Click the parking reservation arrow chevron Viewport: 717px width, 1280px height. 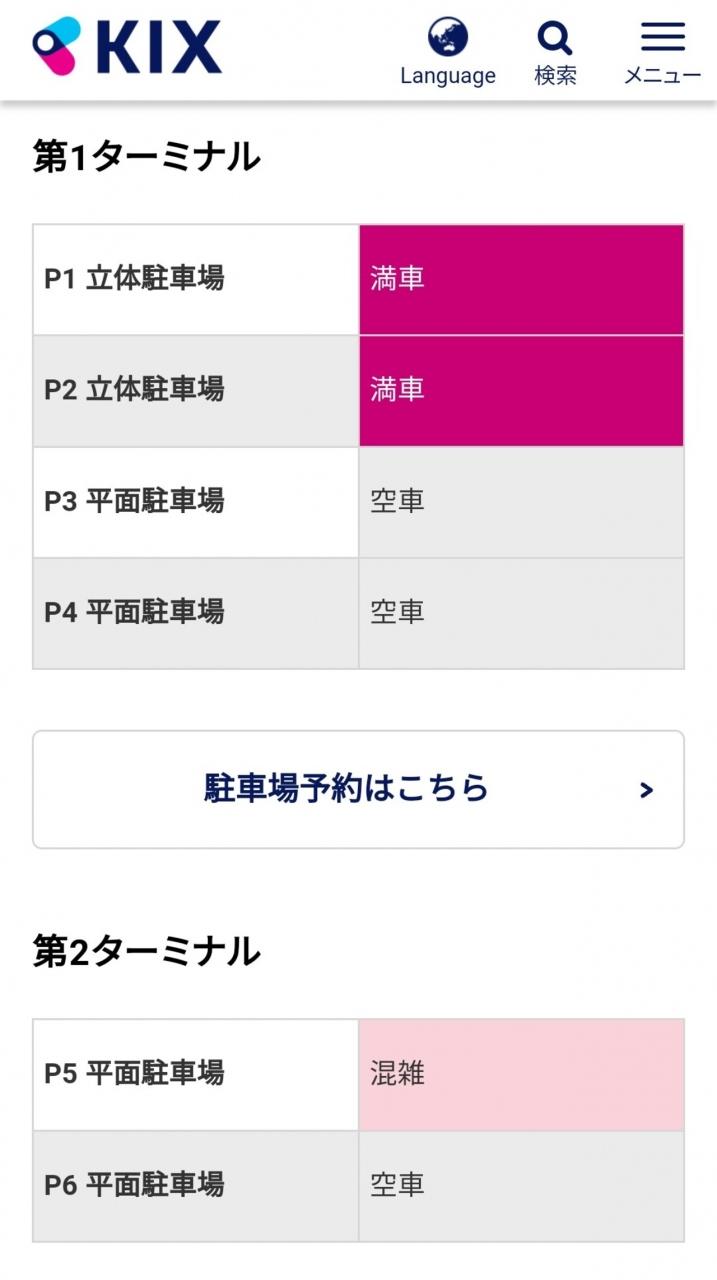pos(646,790)
